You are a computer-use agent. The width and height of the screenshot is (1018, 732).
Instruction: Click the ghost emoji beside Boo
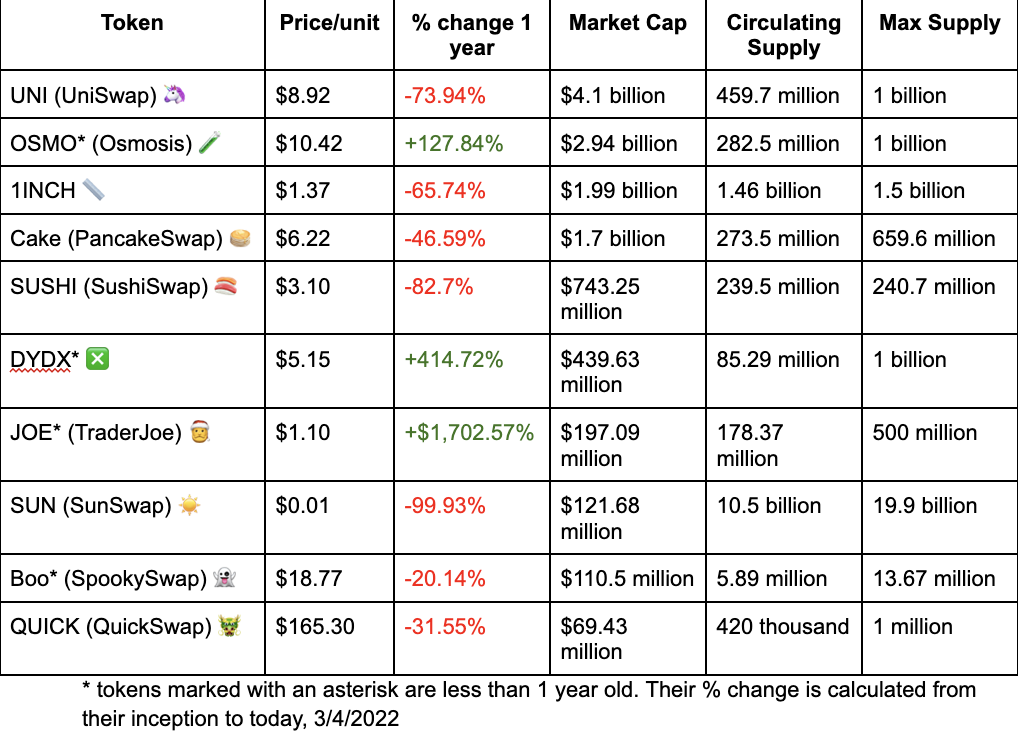tap(225, 577)
